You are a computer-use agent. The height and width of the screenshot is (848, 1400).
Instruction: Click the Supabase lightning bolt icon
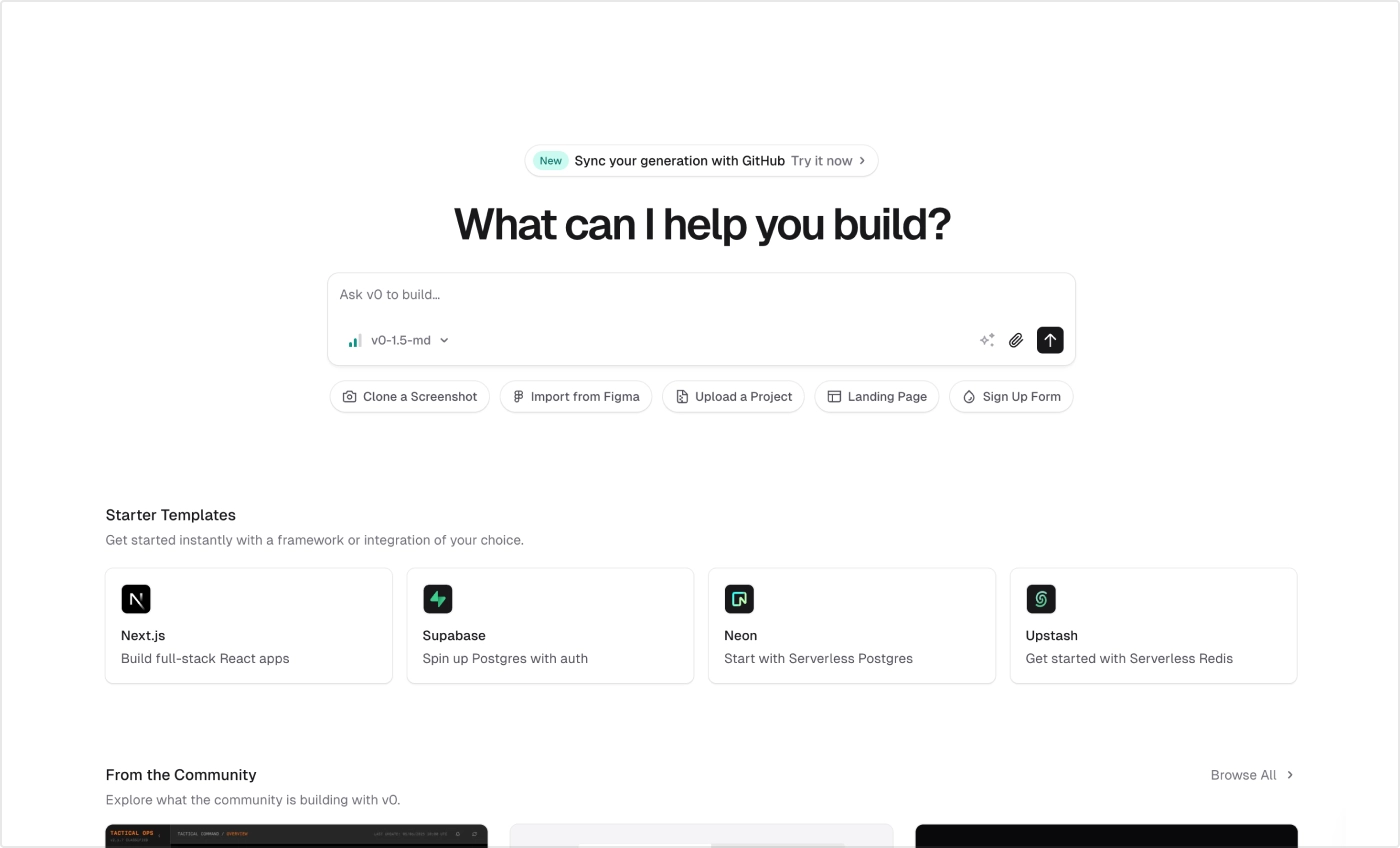click(x=438, y=599)
